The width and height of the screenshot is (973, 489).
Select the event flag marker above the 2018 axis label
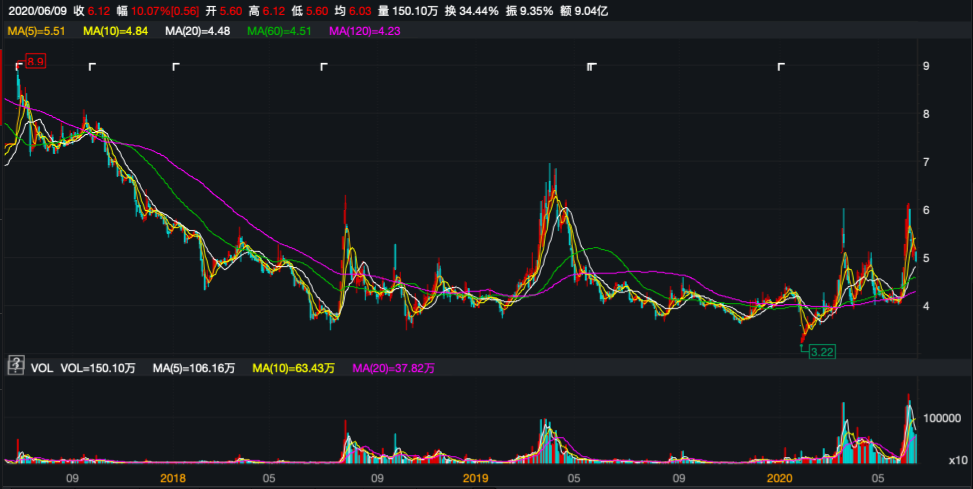(x=176, y=66)
